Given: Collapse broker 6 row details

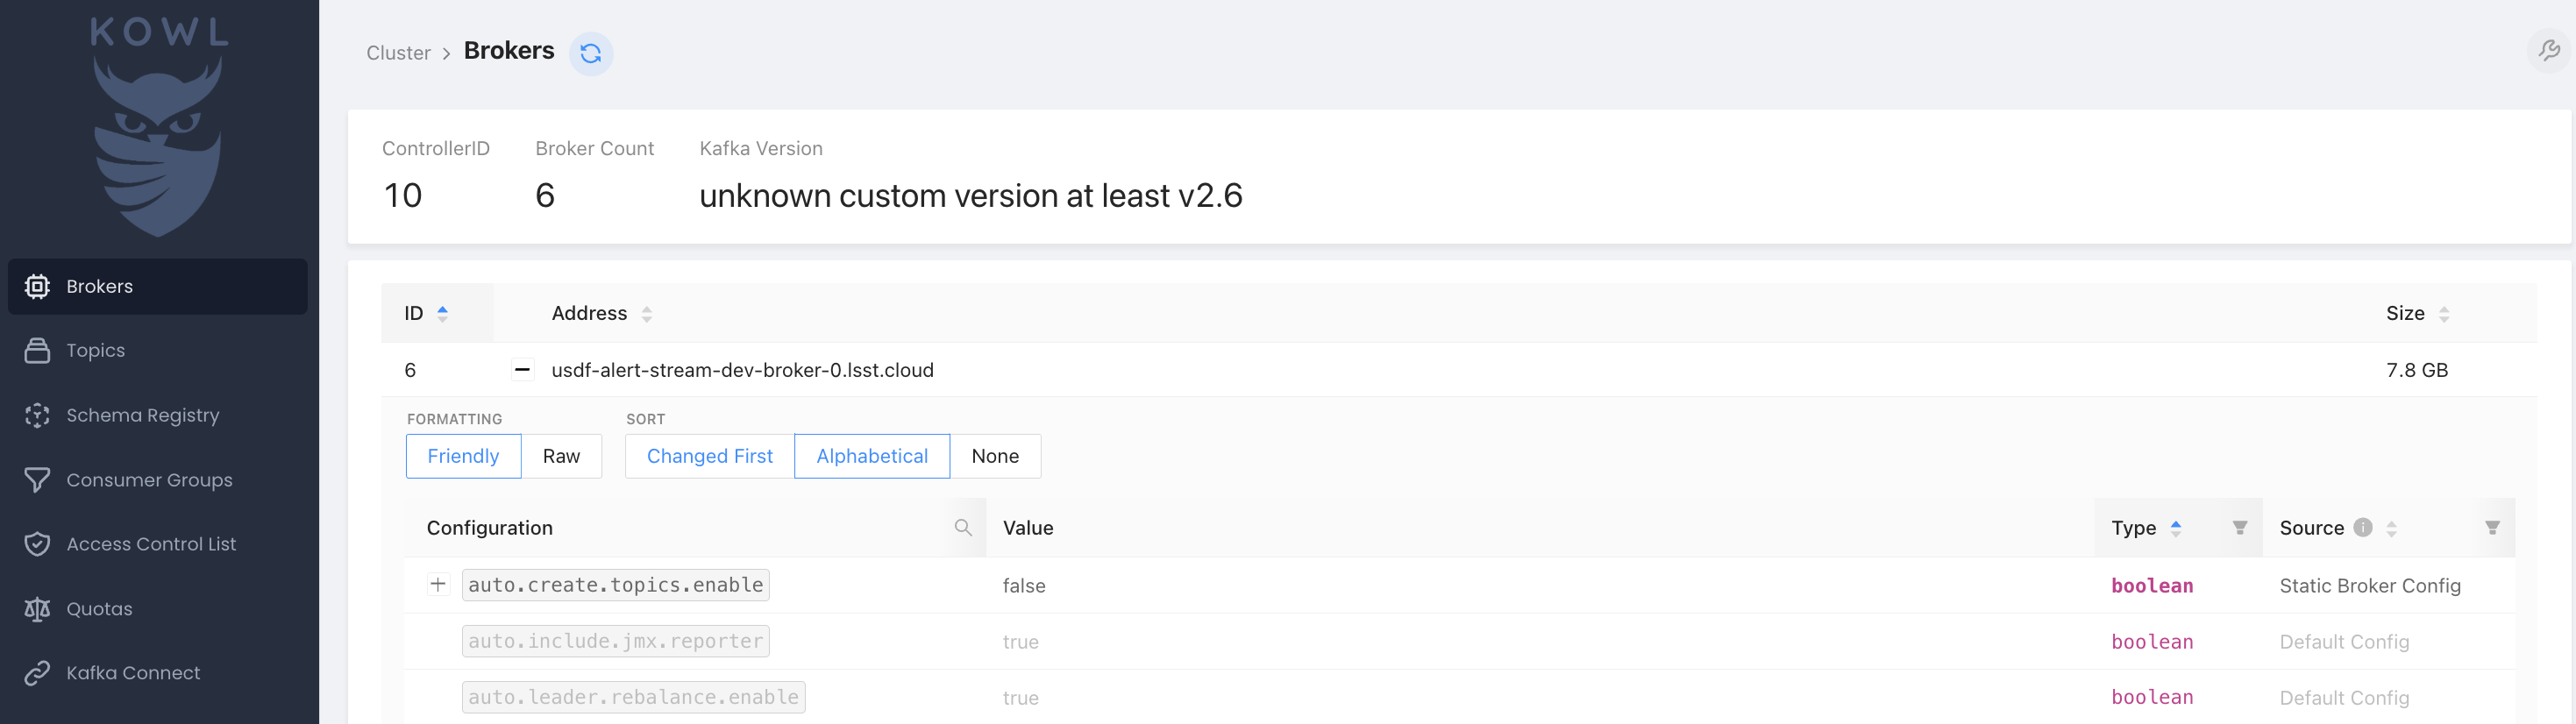Looking at the screenshot, I should tap(522, 370).
